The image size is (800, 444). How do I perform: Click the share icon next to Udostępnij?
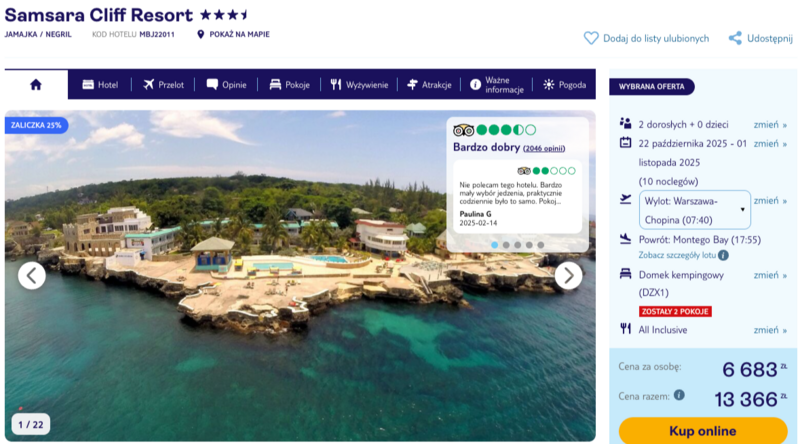(x=735, y=38)
